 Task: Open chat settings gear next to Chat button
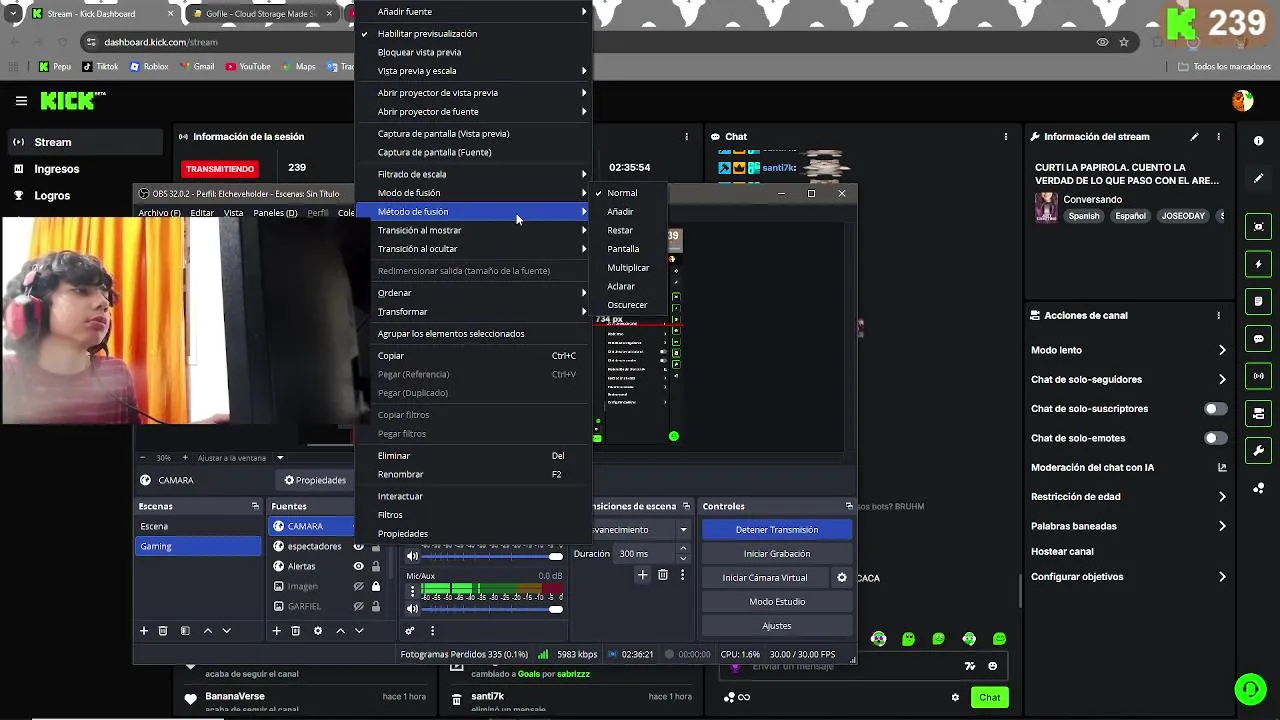(x=955, y=697)
